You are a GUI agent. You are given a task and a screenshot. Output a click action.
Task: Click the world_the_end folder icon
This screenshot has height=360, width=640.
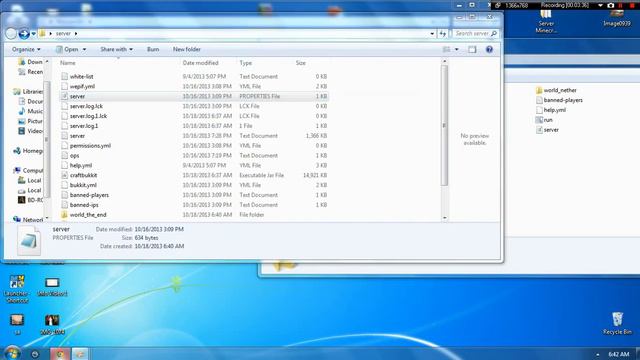point(64,215)
